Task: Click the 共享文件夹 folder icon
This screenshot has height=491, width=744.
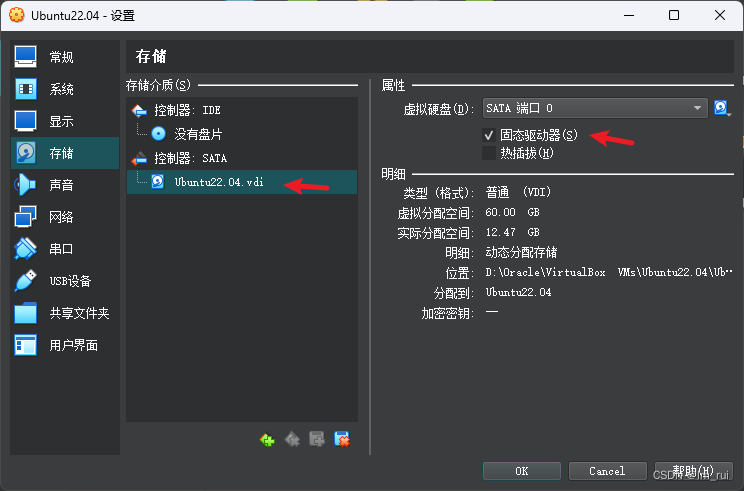Action: point(26,313)
